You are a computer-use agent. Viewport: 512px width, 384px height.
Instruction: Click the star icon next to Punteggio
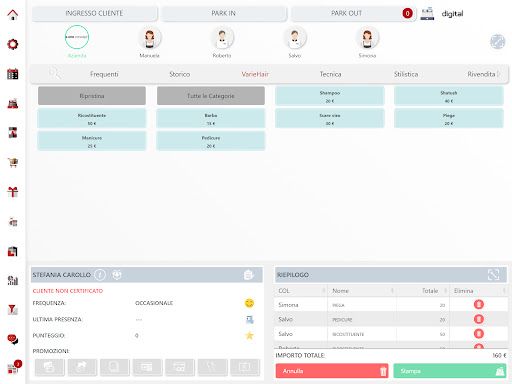(249, 335)
